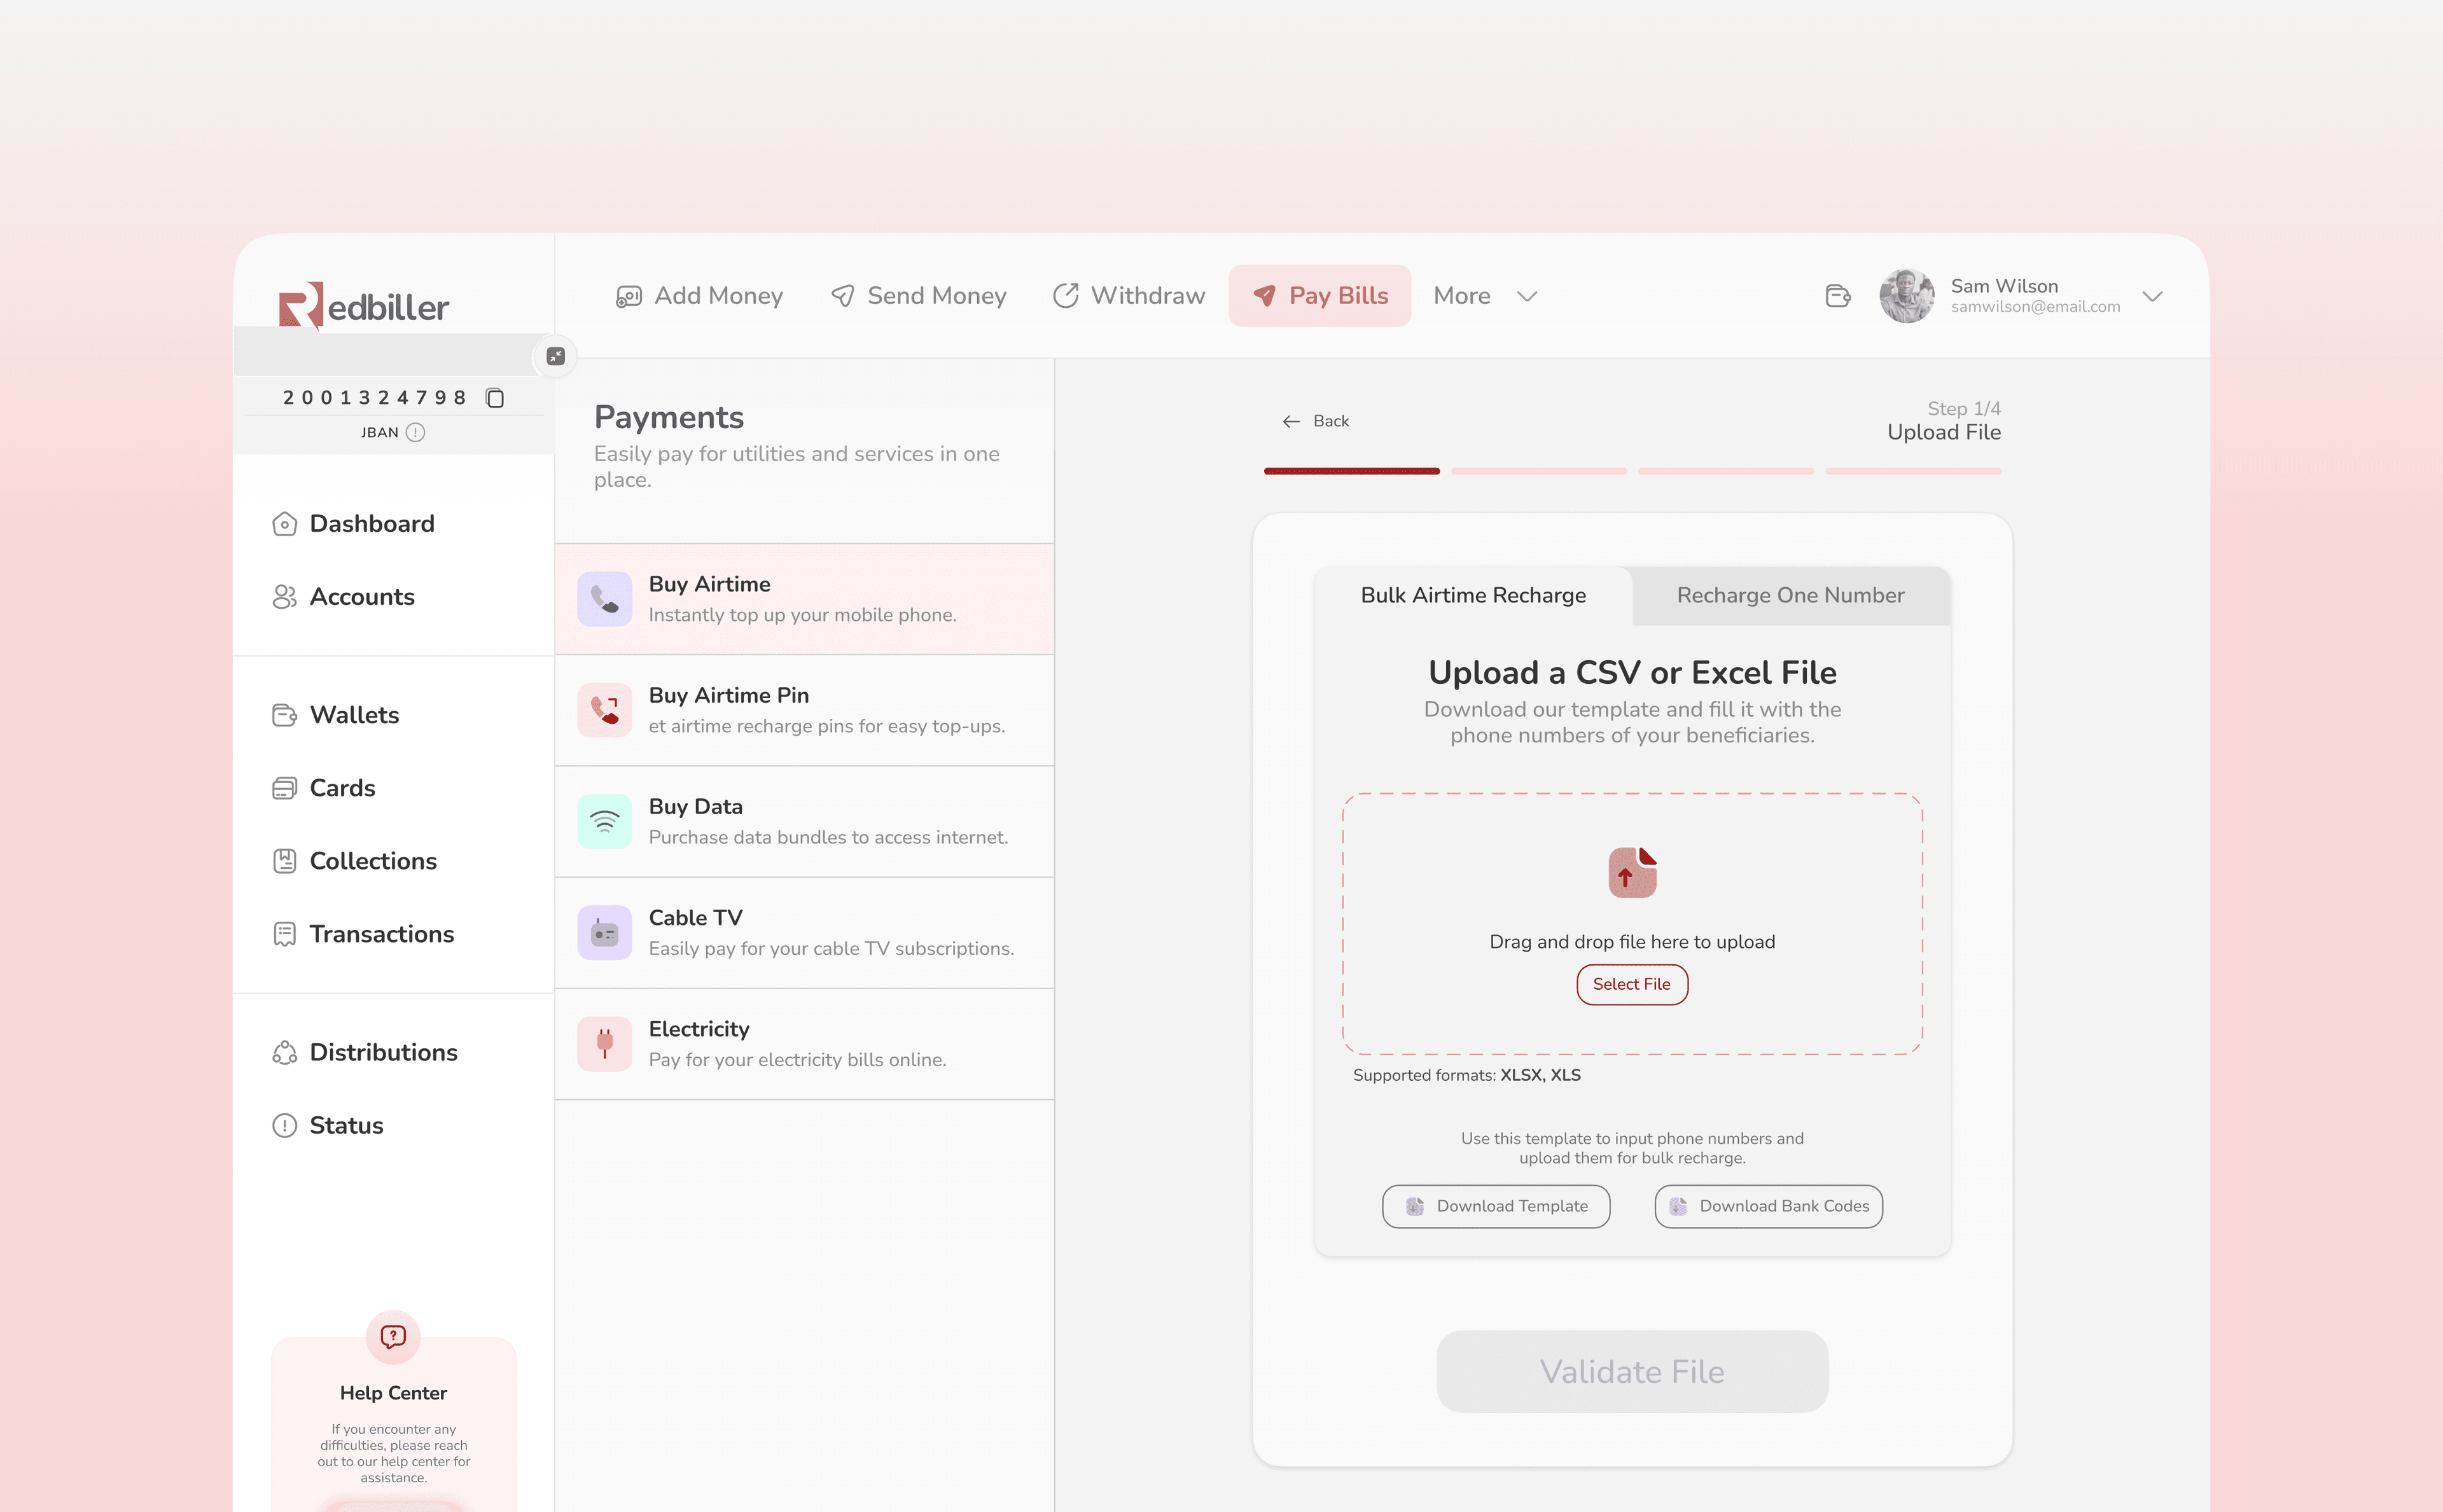Click the Download Bank Codes button
Screen dimensions: 2443x1512
coord(1769,1205)
